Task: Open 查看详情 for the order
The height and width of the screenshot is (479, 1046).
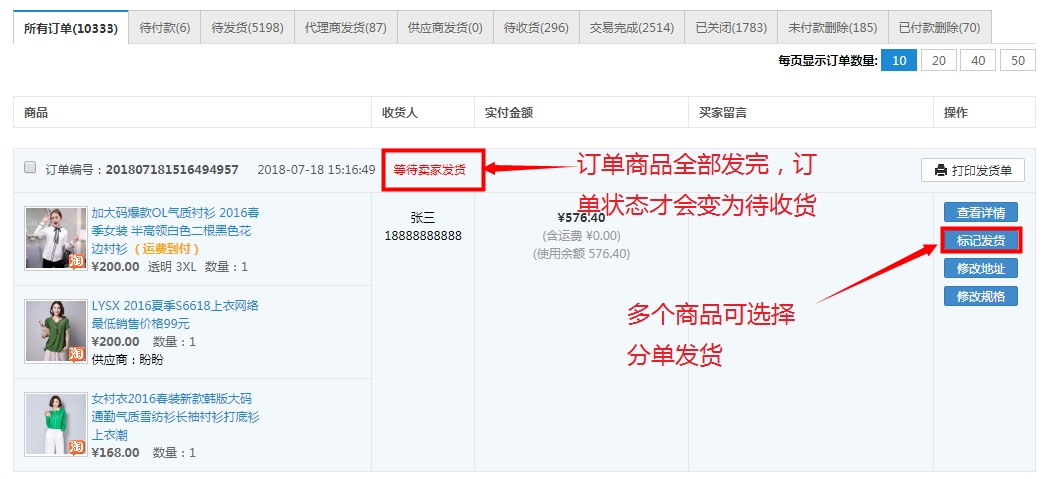Action: coord(980,212)
